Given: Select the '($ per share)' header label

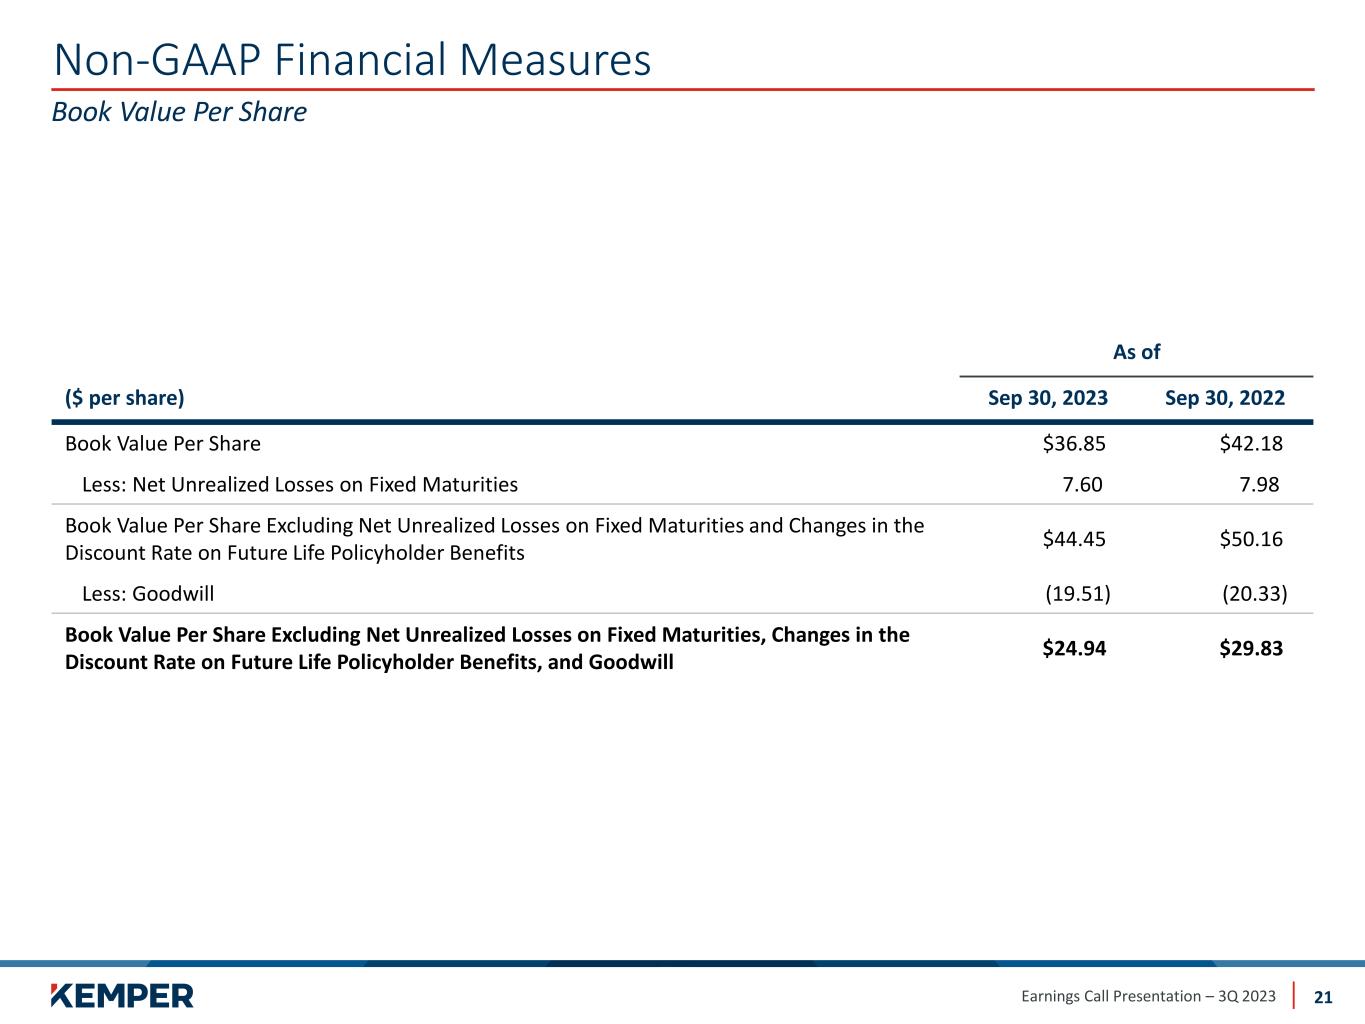Looking at the screenshot, I should point(125,398).
